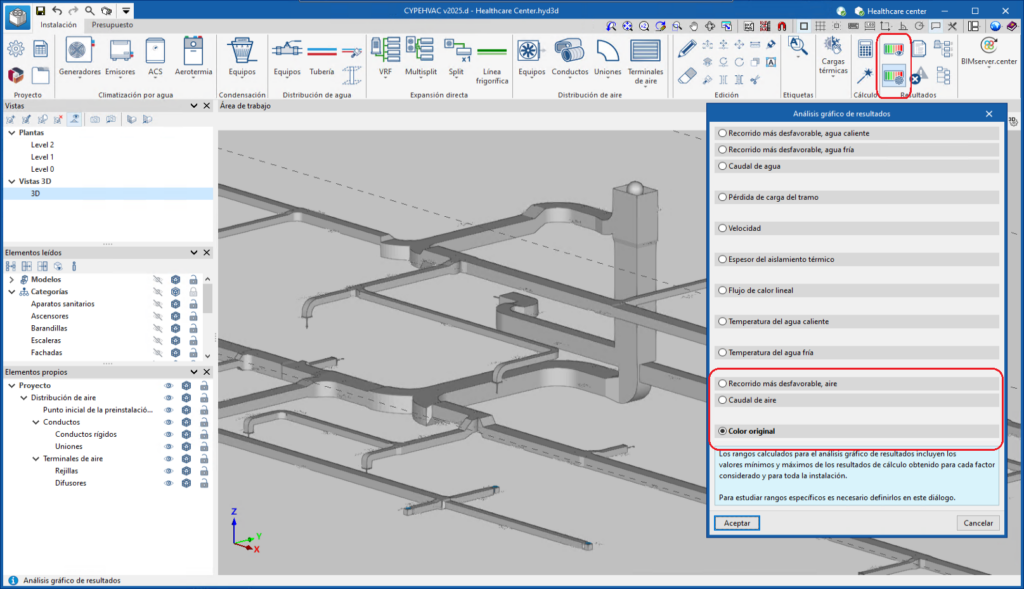Screen dimensions: 1024x589
Task: Open the Aerotermia tool
Action: point(193,52)
